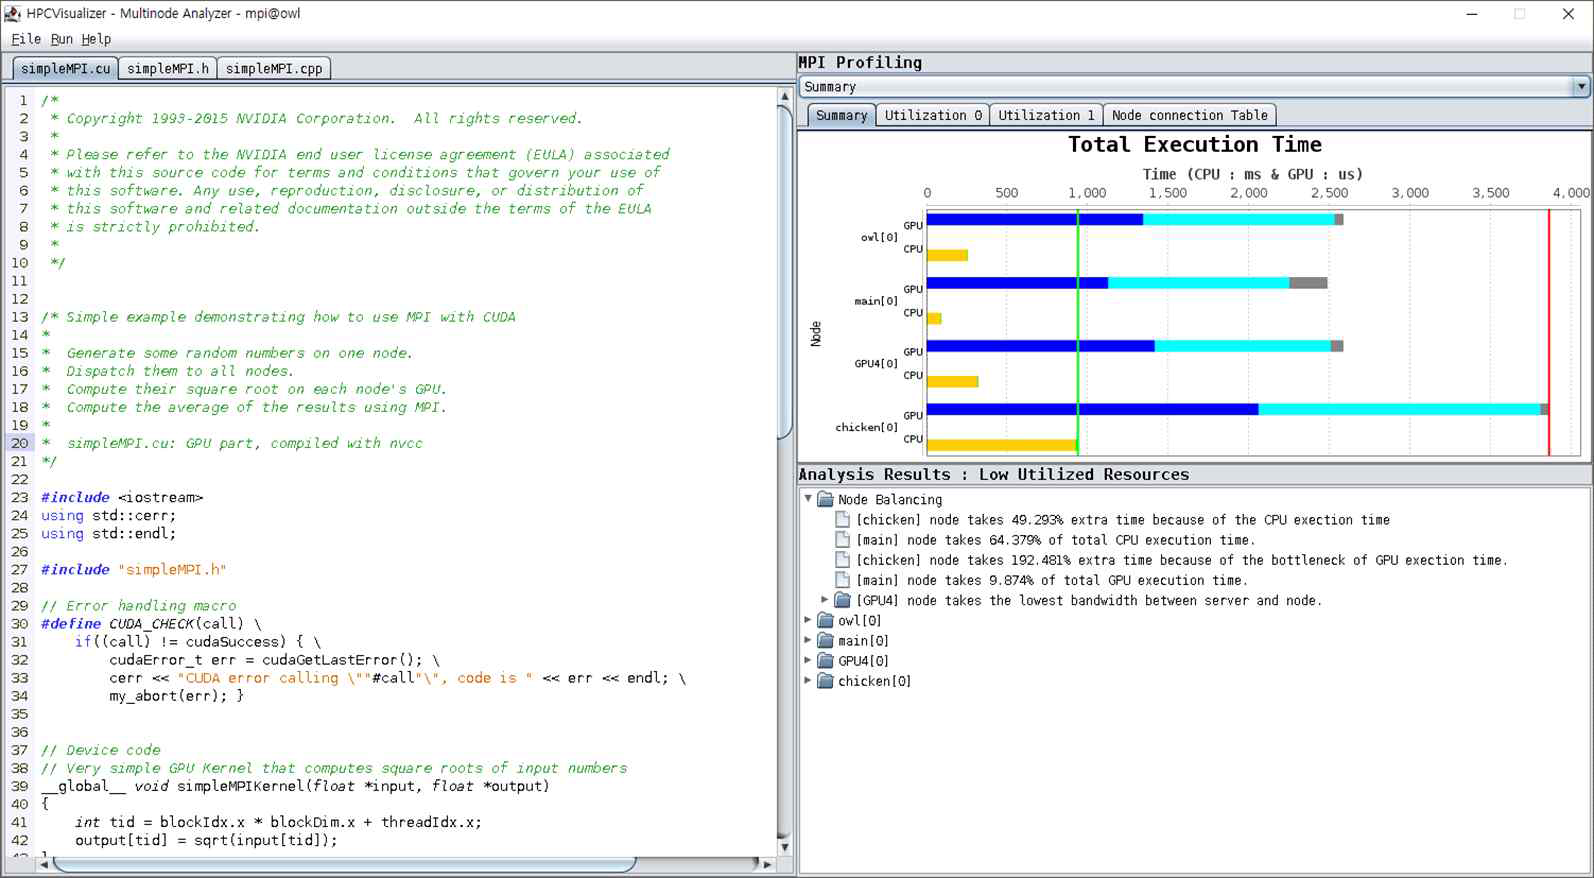Switch to the simpleMPI.cu tab
The height and width of the screenshot is (878, 1594).
click(65, 69)
